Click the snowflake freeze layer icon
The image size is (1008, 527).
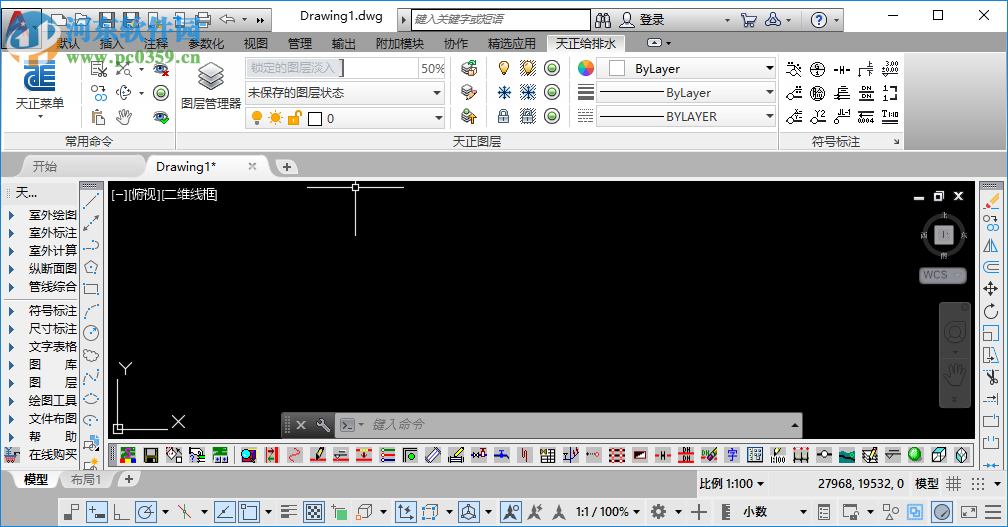click(504, 93)
